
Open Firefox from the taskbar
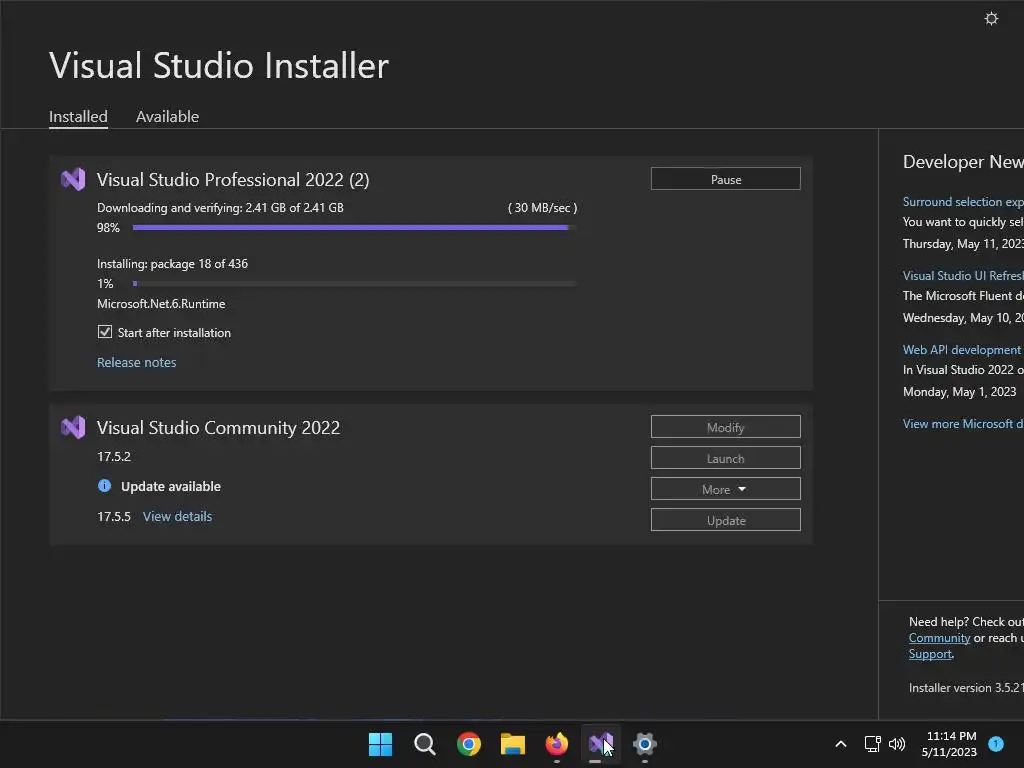(557, 744)
